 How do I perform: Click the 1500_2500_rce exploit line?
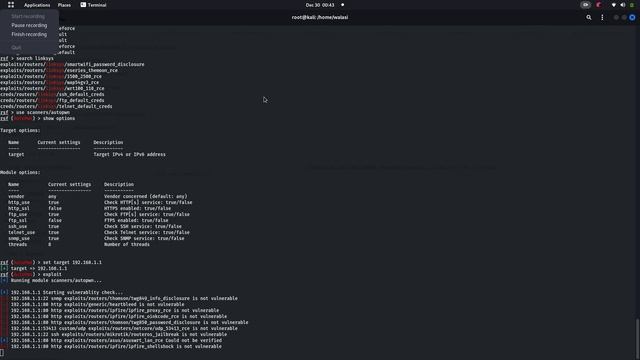[x=51, y=76]
